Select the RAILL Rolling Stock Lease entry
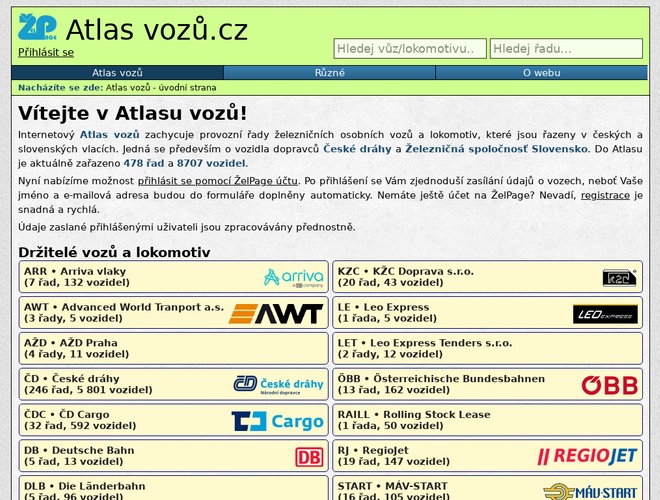Image resolution: width=660 pixels, height=500 pixels. click(x=488, y=420)
